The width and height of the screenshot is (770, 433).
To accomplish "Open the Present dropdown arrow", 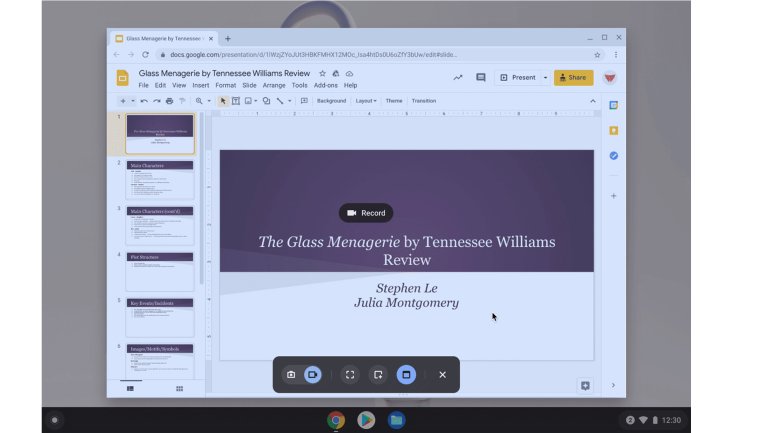I will (x=545, y=77).
